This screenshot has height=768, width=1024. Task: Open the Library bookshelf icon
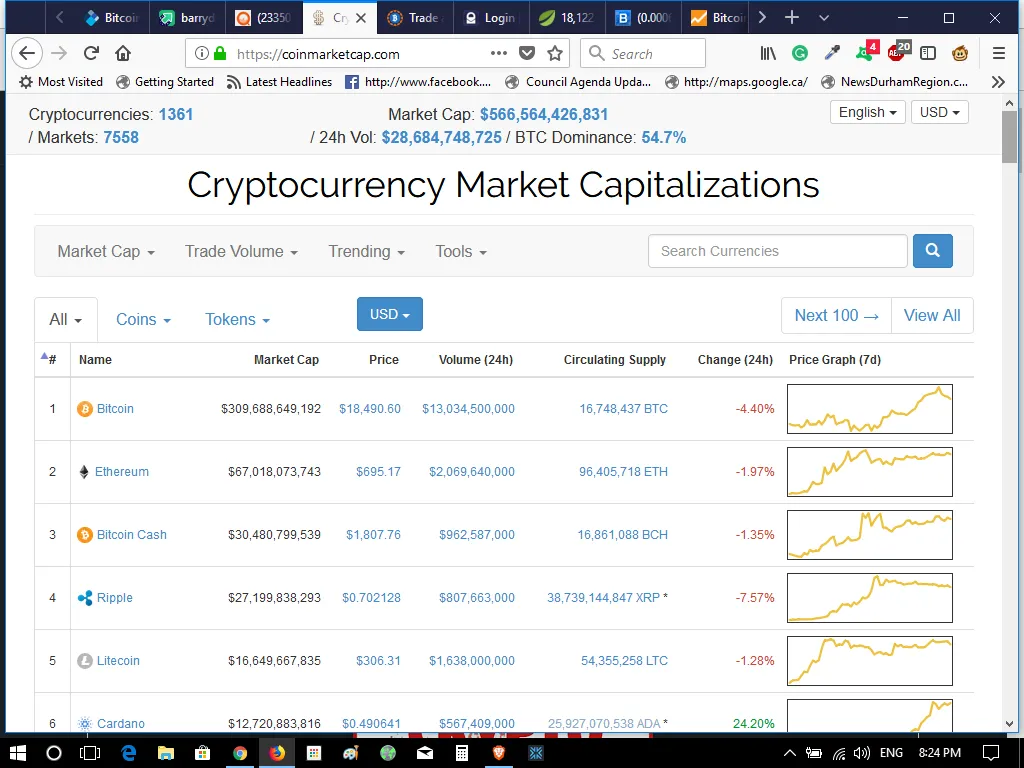coord(769,54)
